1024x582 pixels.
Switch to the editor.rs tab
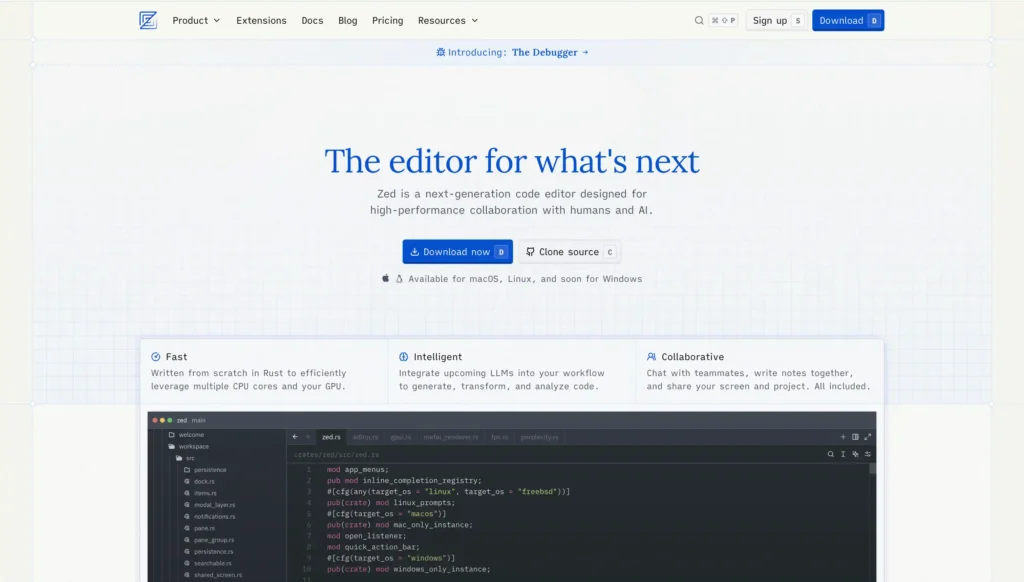coord(365,437)
